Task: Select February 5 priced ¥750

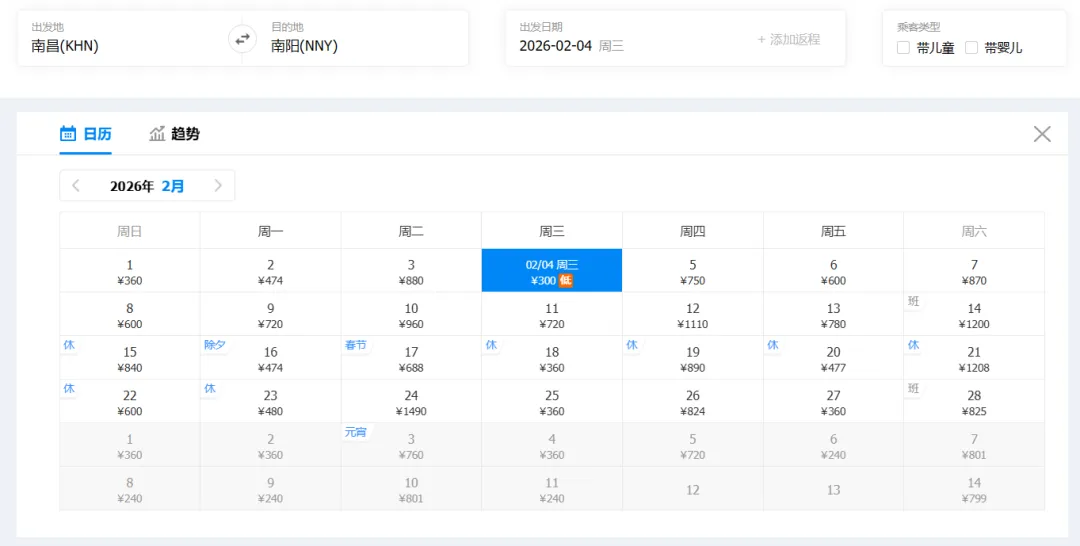Action: point(693,271)
